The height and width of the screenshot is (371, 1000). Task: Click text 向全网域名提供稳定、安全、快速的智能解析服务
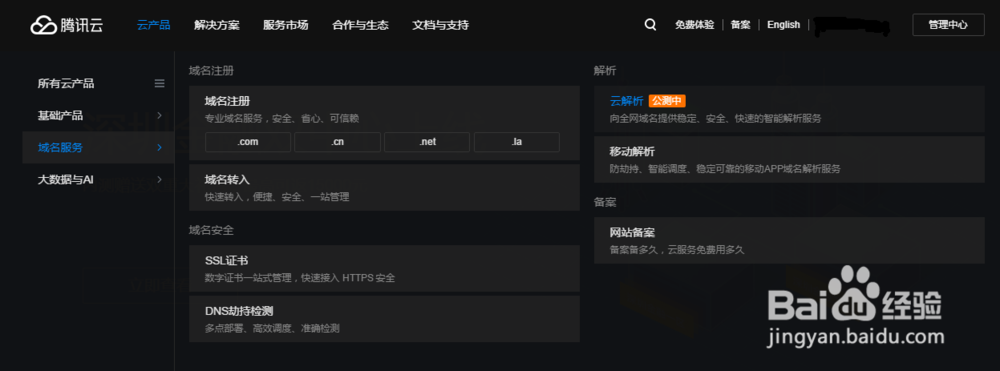(x=716, y=119)
